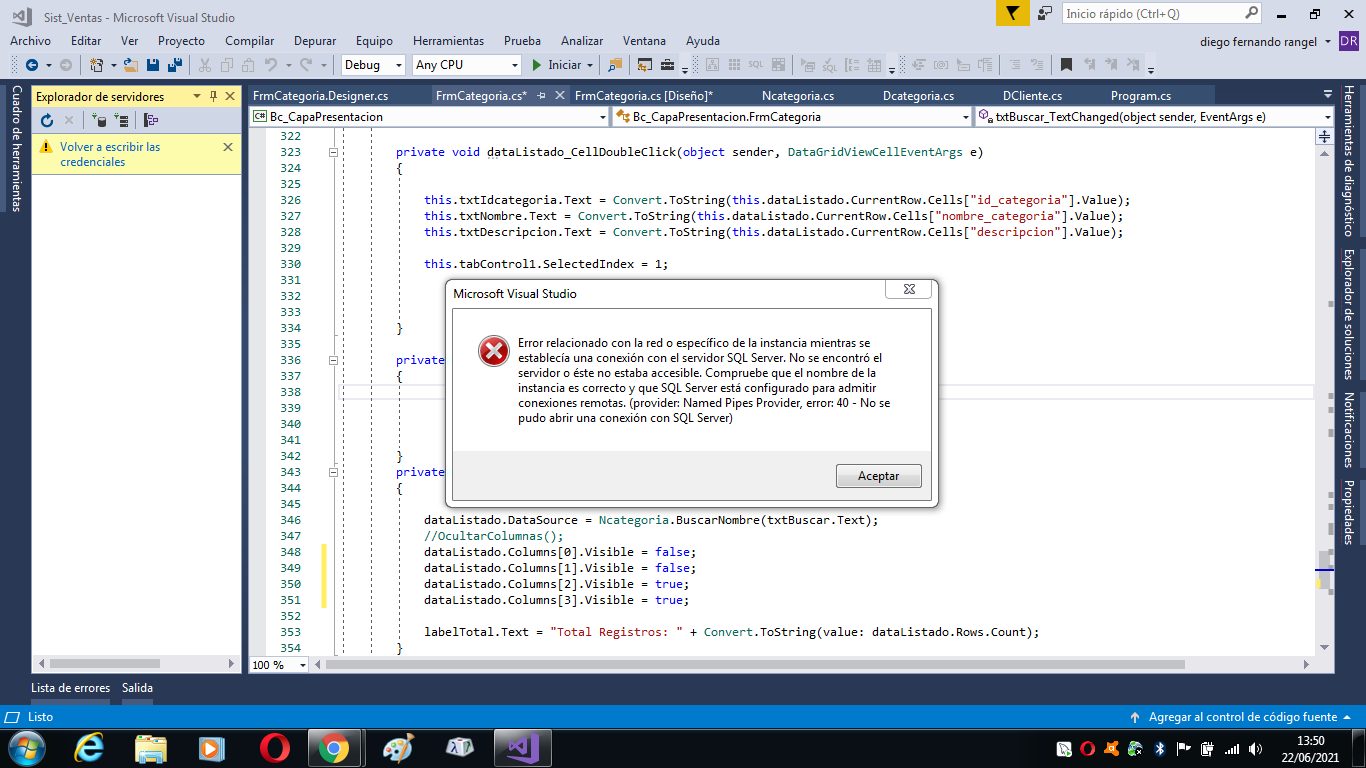Open the Editar menu
This screenshot has height=768, width=1366.
click(86, 41)
